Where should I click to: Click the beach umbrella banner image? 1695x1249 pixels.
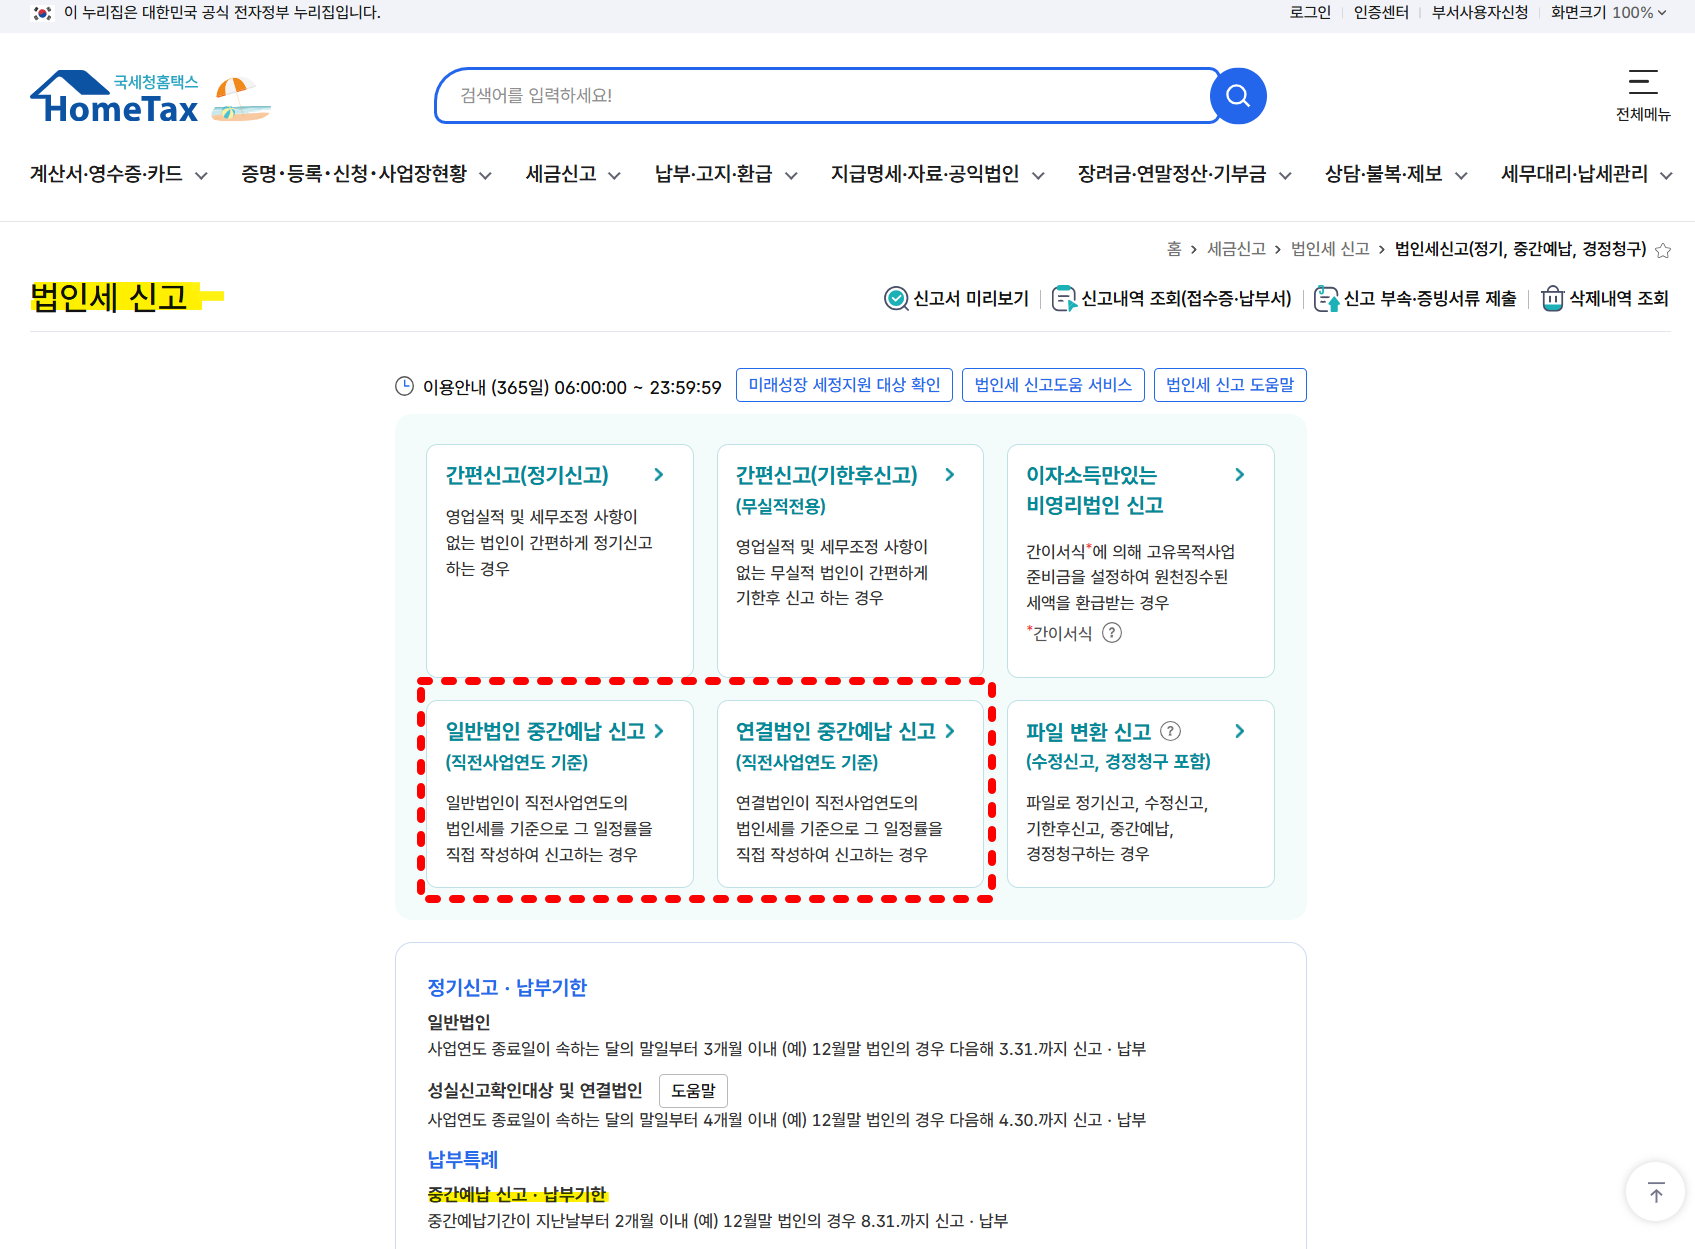click(x=241, y=99)
